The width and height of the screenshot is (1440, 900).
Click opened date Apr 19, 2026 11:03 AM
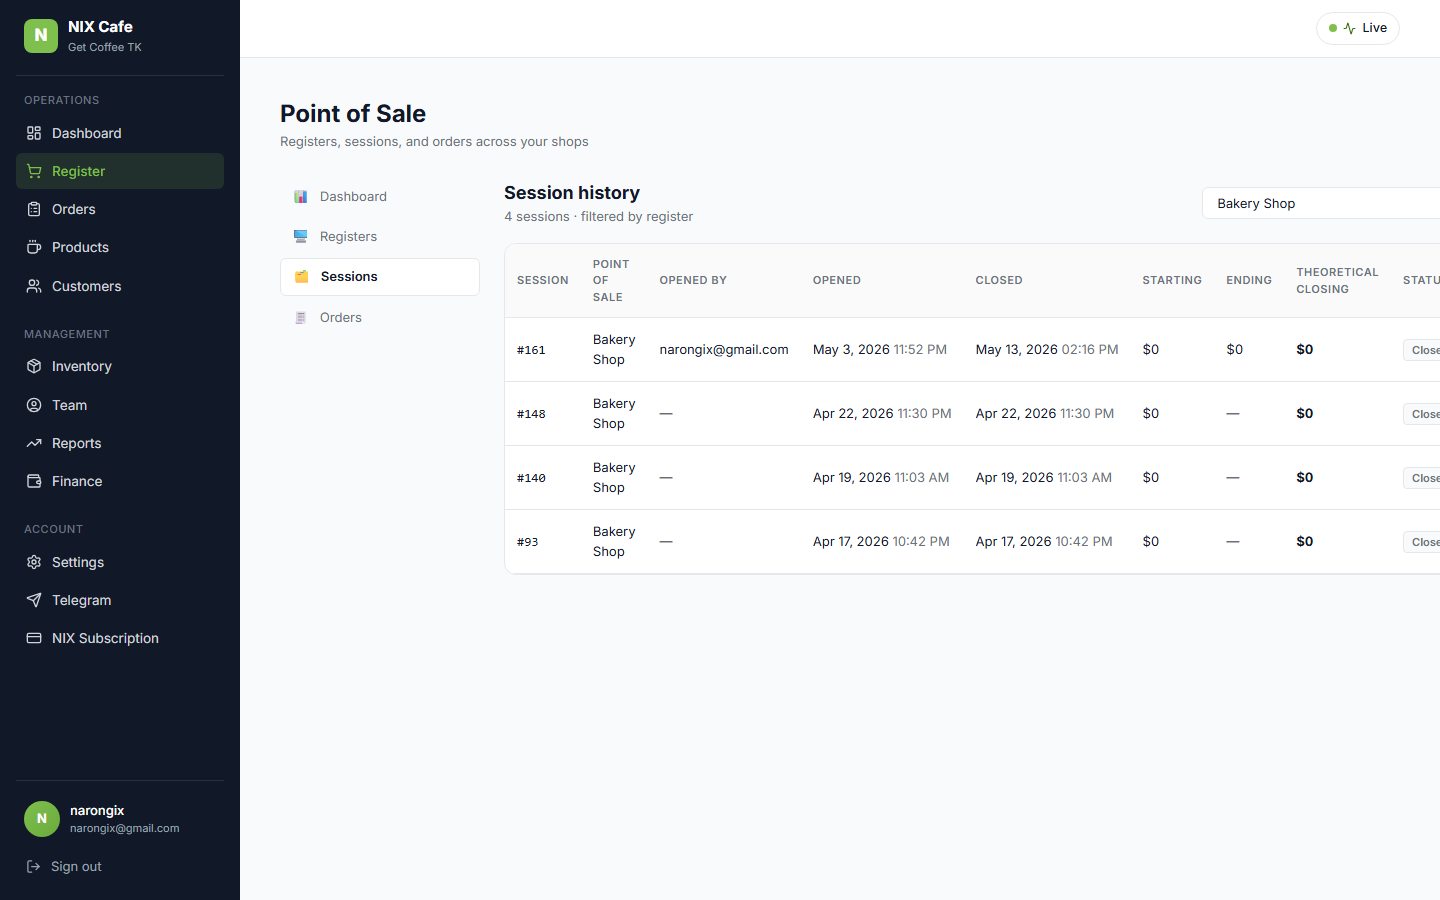click(881, 478)
